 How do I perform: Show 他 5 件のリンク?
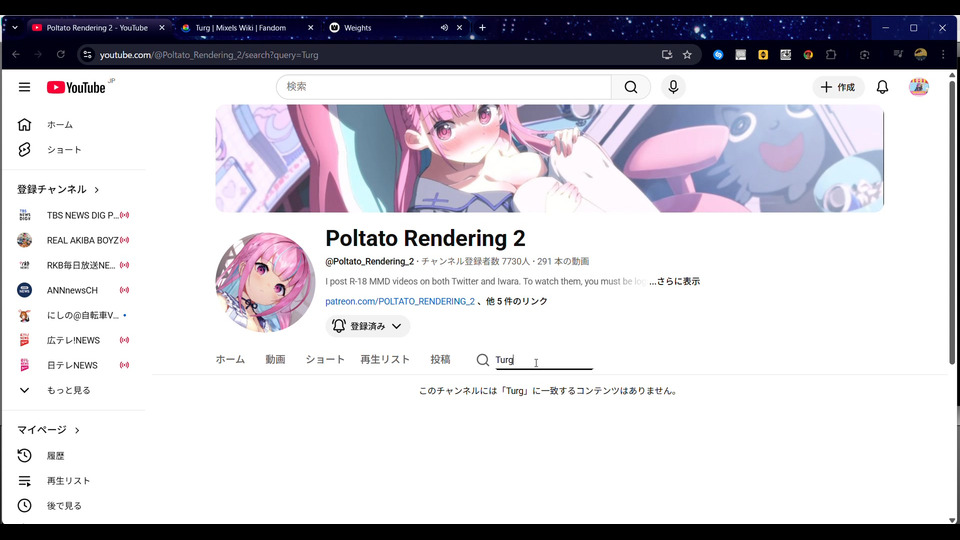517,301
